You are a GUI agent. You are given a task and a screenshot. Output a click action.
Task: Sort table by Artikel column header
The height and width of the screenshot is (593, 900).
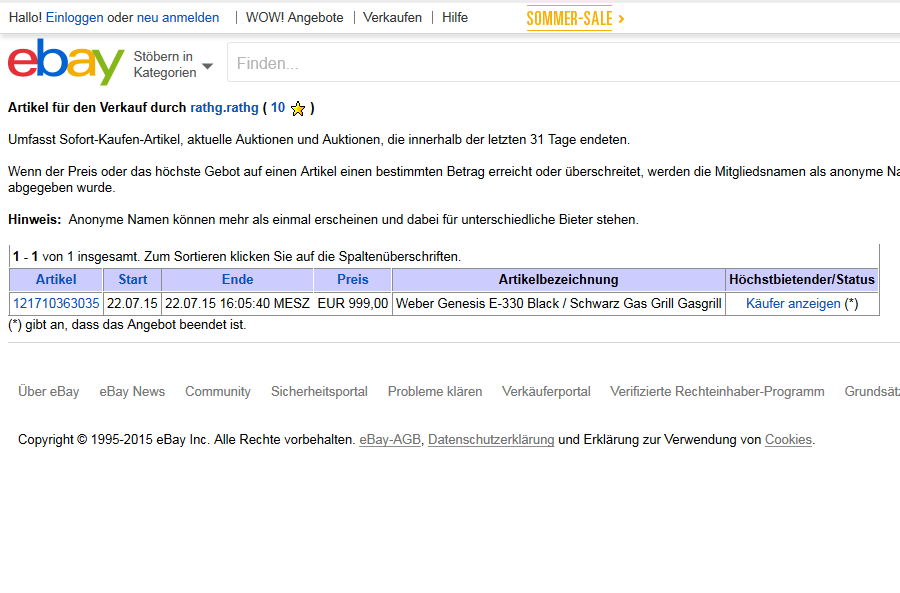(56, 280)
